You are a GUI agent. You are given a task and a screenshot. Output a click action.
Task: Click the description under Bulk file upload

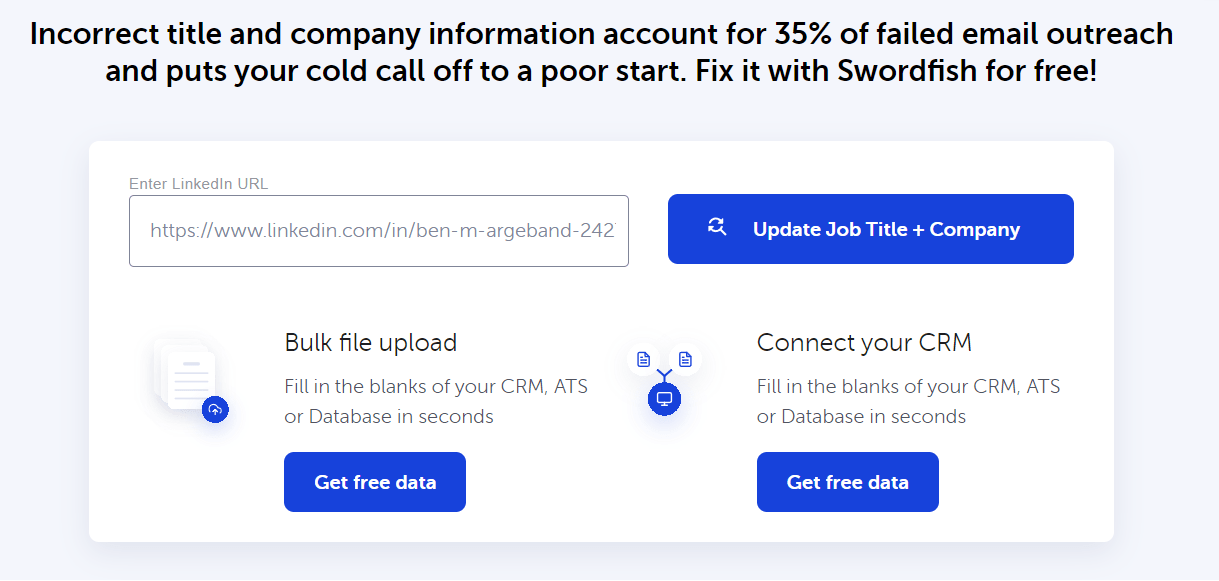(434, 400)
